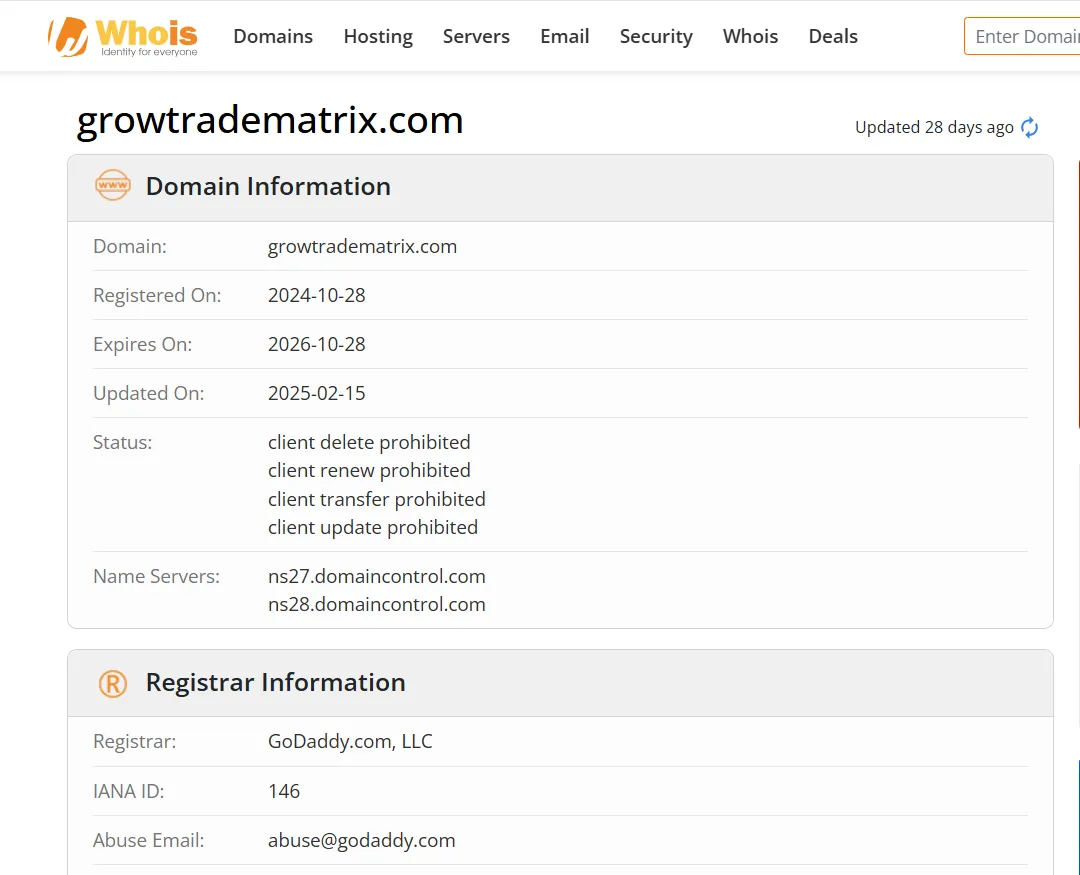Open the Deals menu
The image size is (1080, 875).
pos(833,37)
